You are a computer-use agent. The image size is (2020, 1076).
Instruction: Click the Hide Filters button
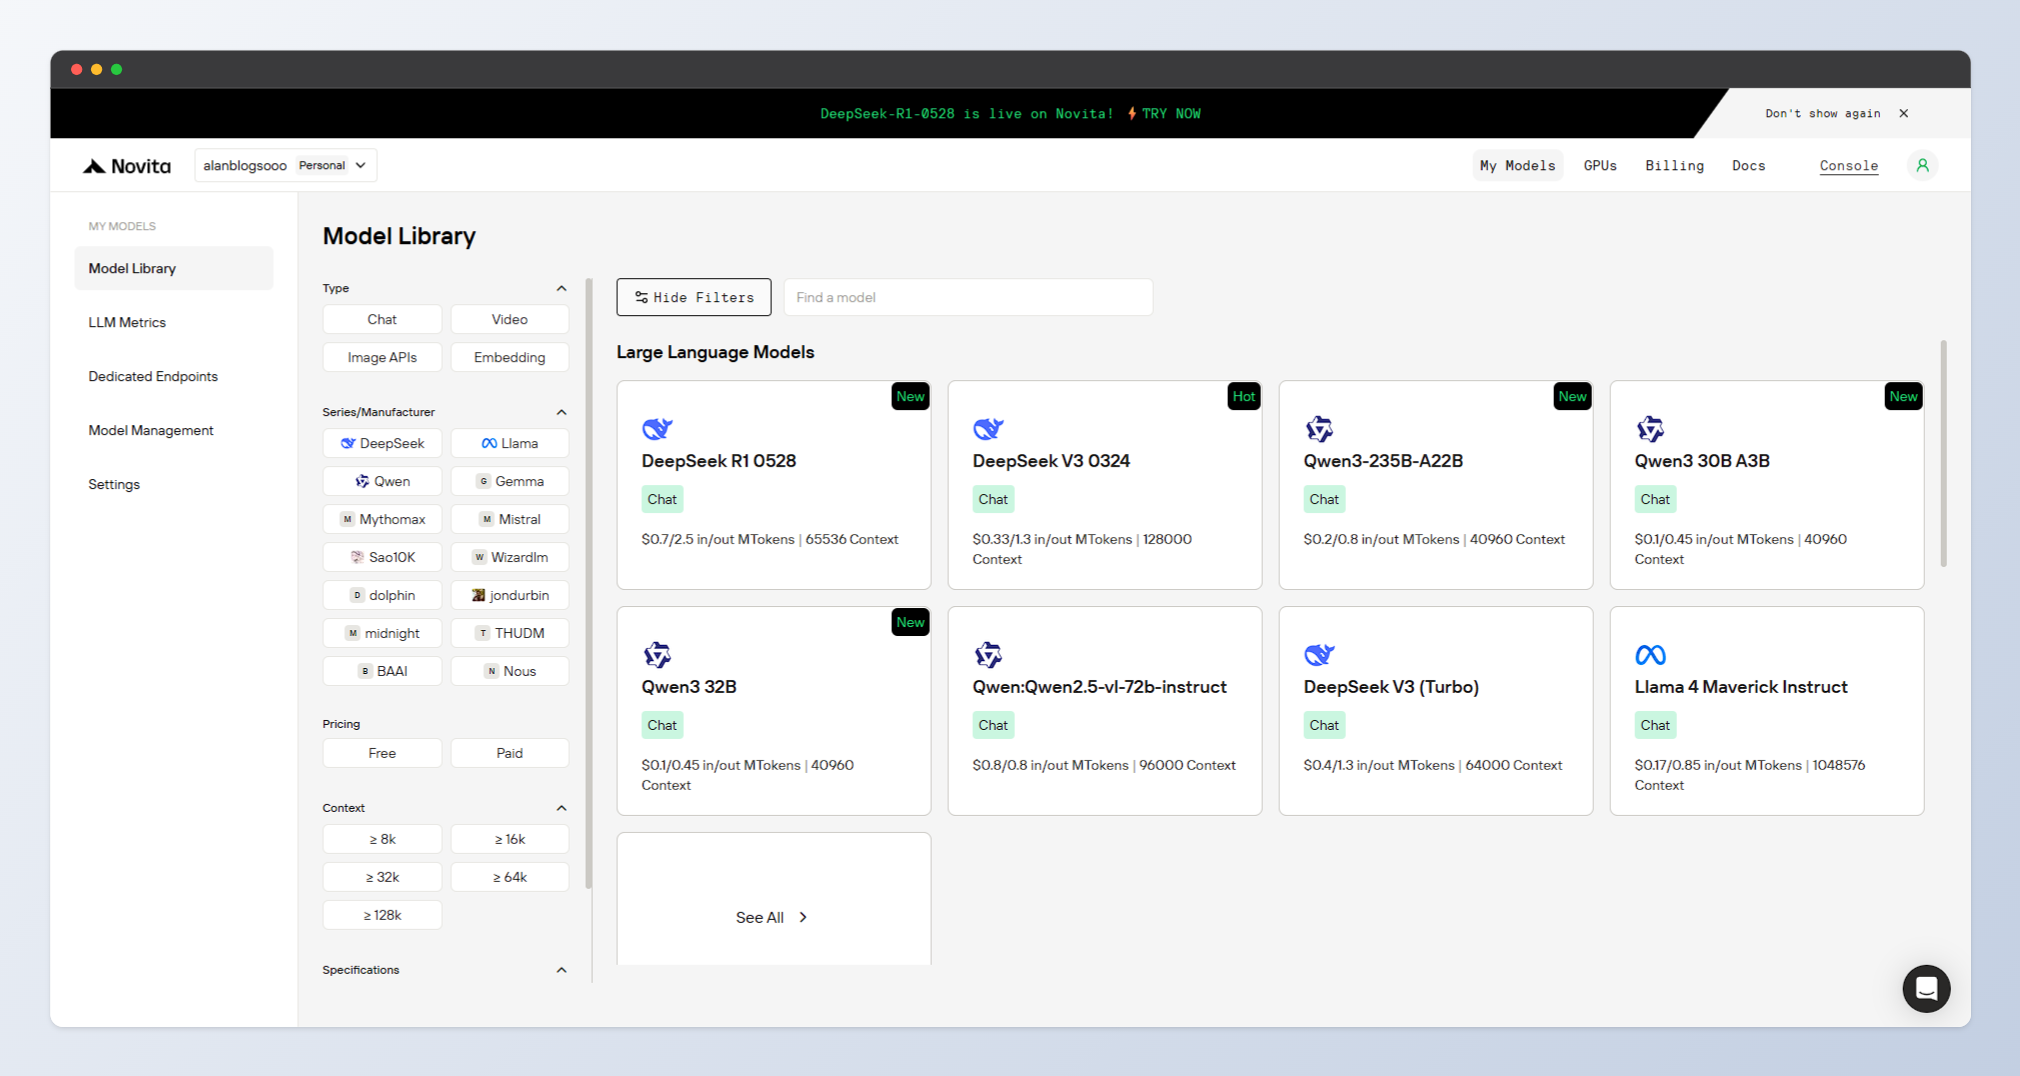pos(694,297)
